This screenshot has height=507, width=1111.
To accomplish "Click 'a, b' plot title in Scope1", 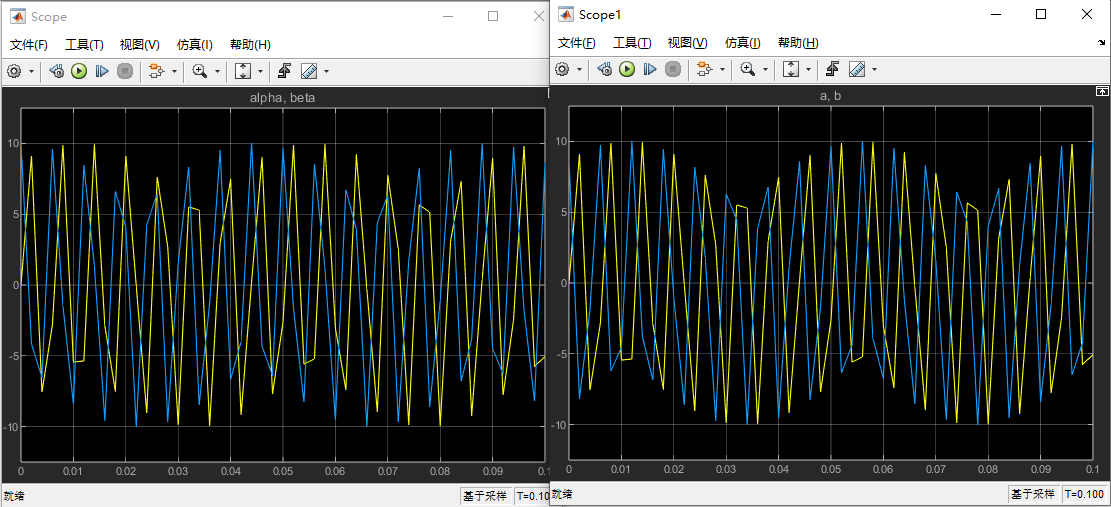I will 830,96.
